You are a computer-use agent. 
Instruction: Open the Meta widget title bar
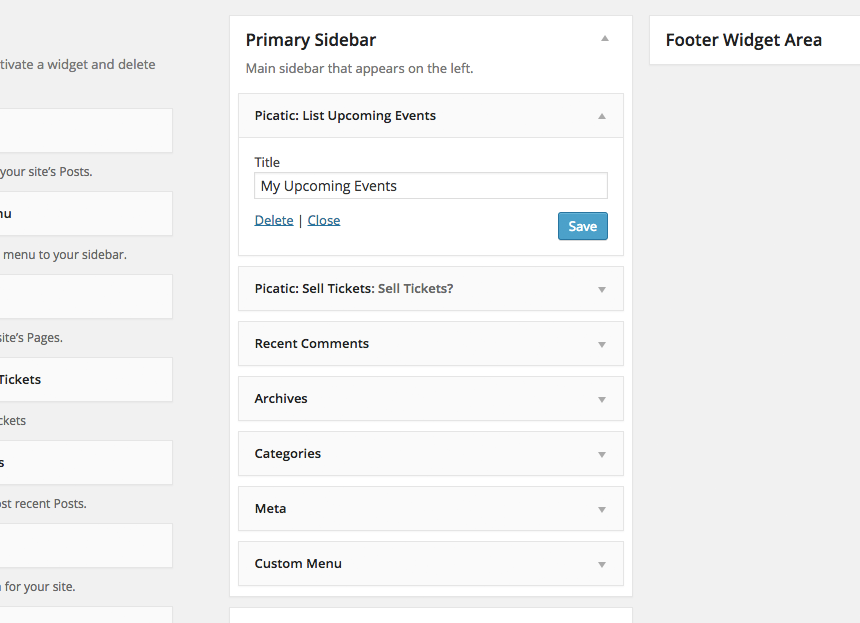pos(431,508)
